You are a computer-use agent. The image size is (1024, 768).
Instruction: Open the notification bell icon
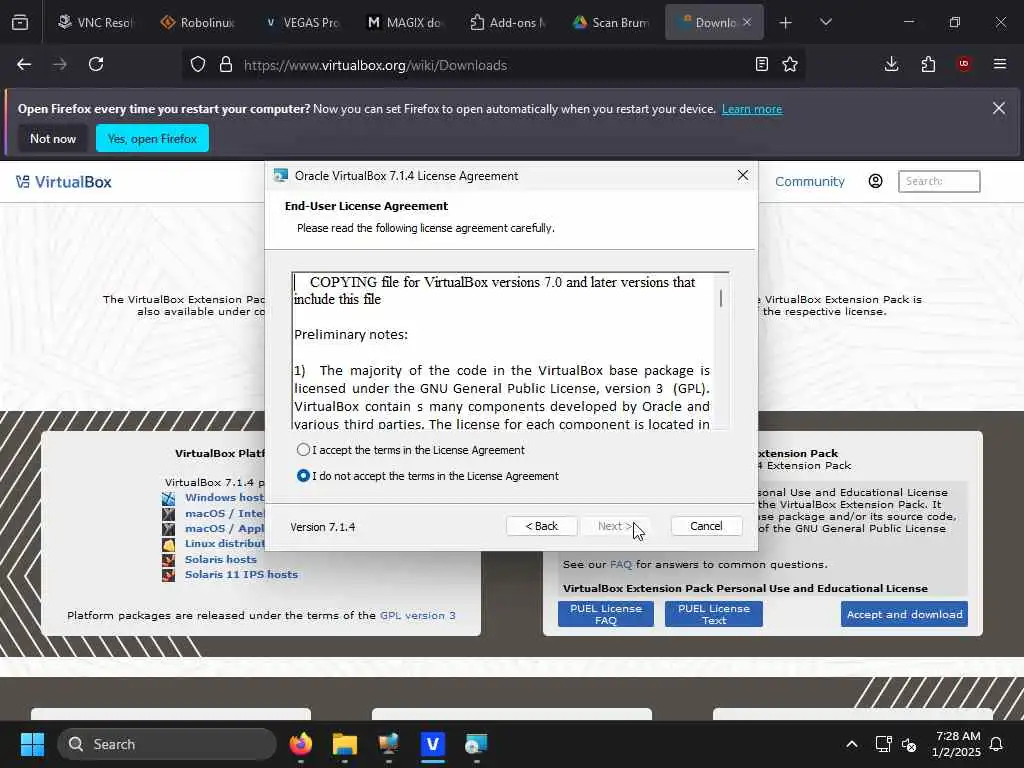click(x=996, y=744)
